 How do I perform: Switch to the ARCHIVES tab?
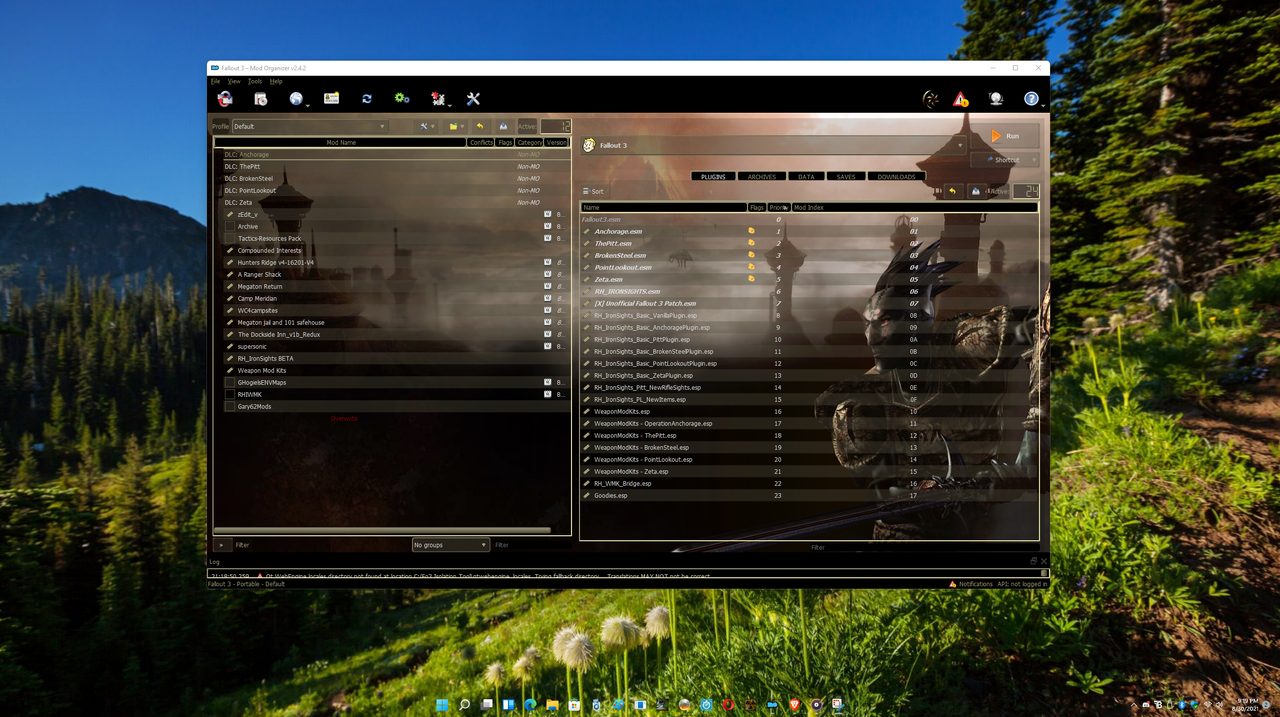762,176
